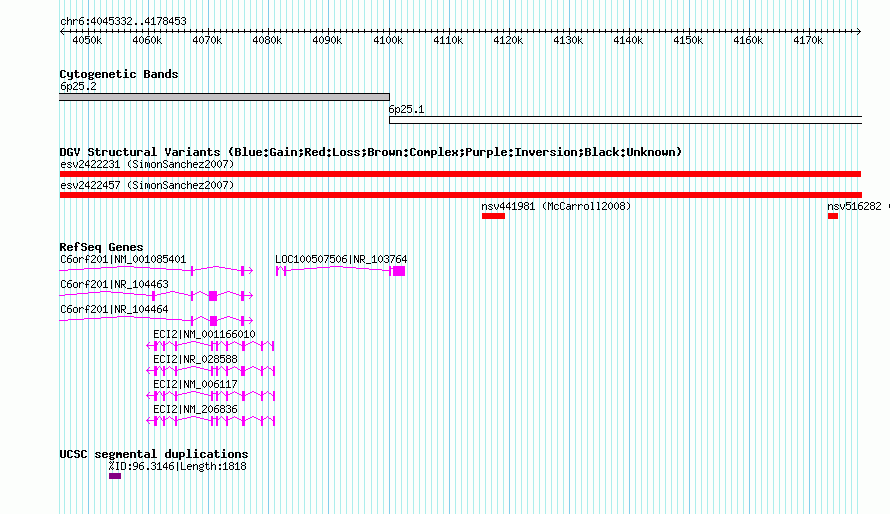
Task: Click the chr6:4045332..4178453 coordinate label
Action: click(x=123, y=22)
